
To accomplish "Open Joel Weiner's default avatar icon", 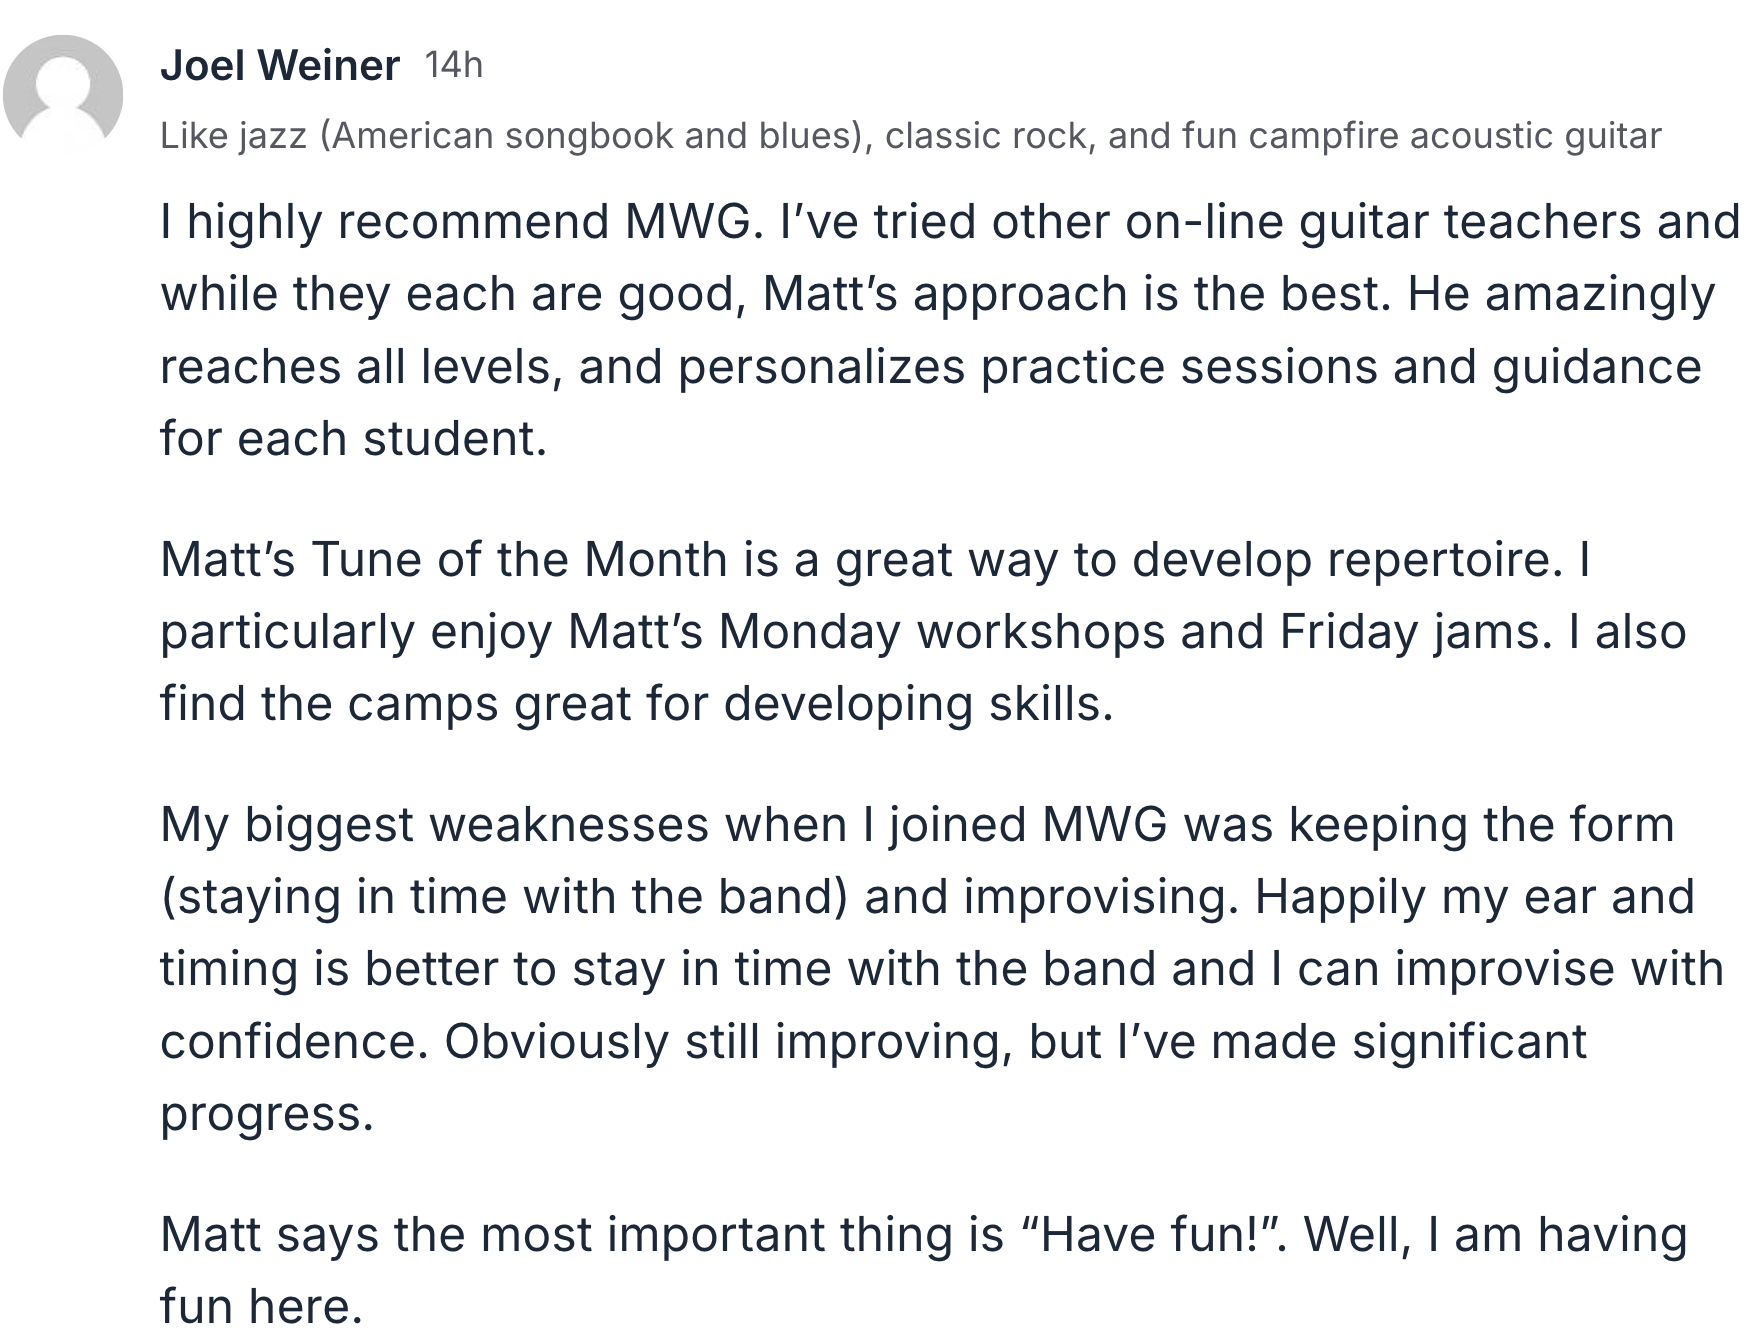I will tap(62, 93).
